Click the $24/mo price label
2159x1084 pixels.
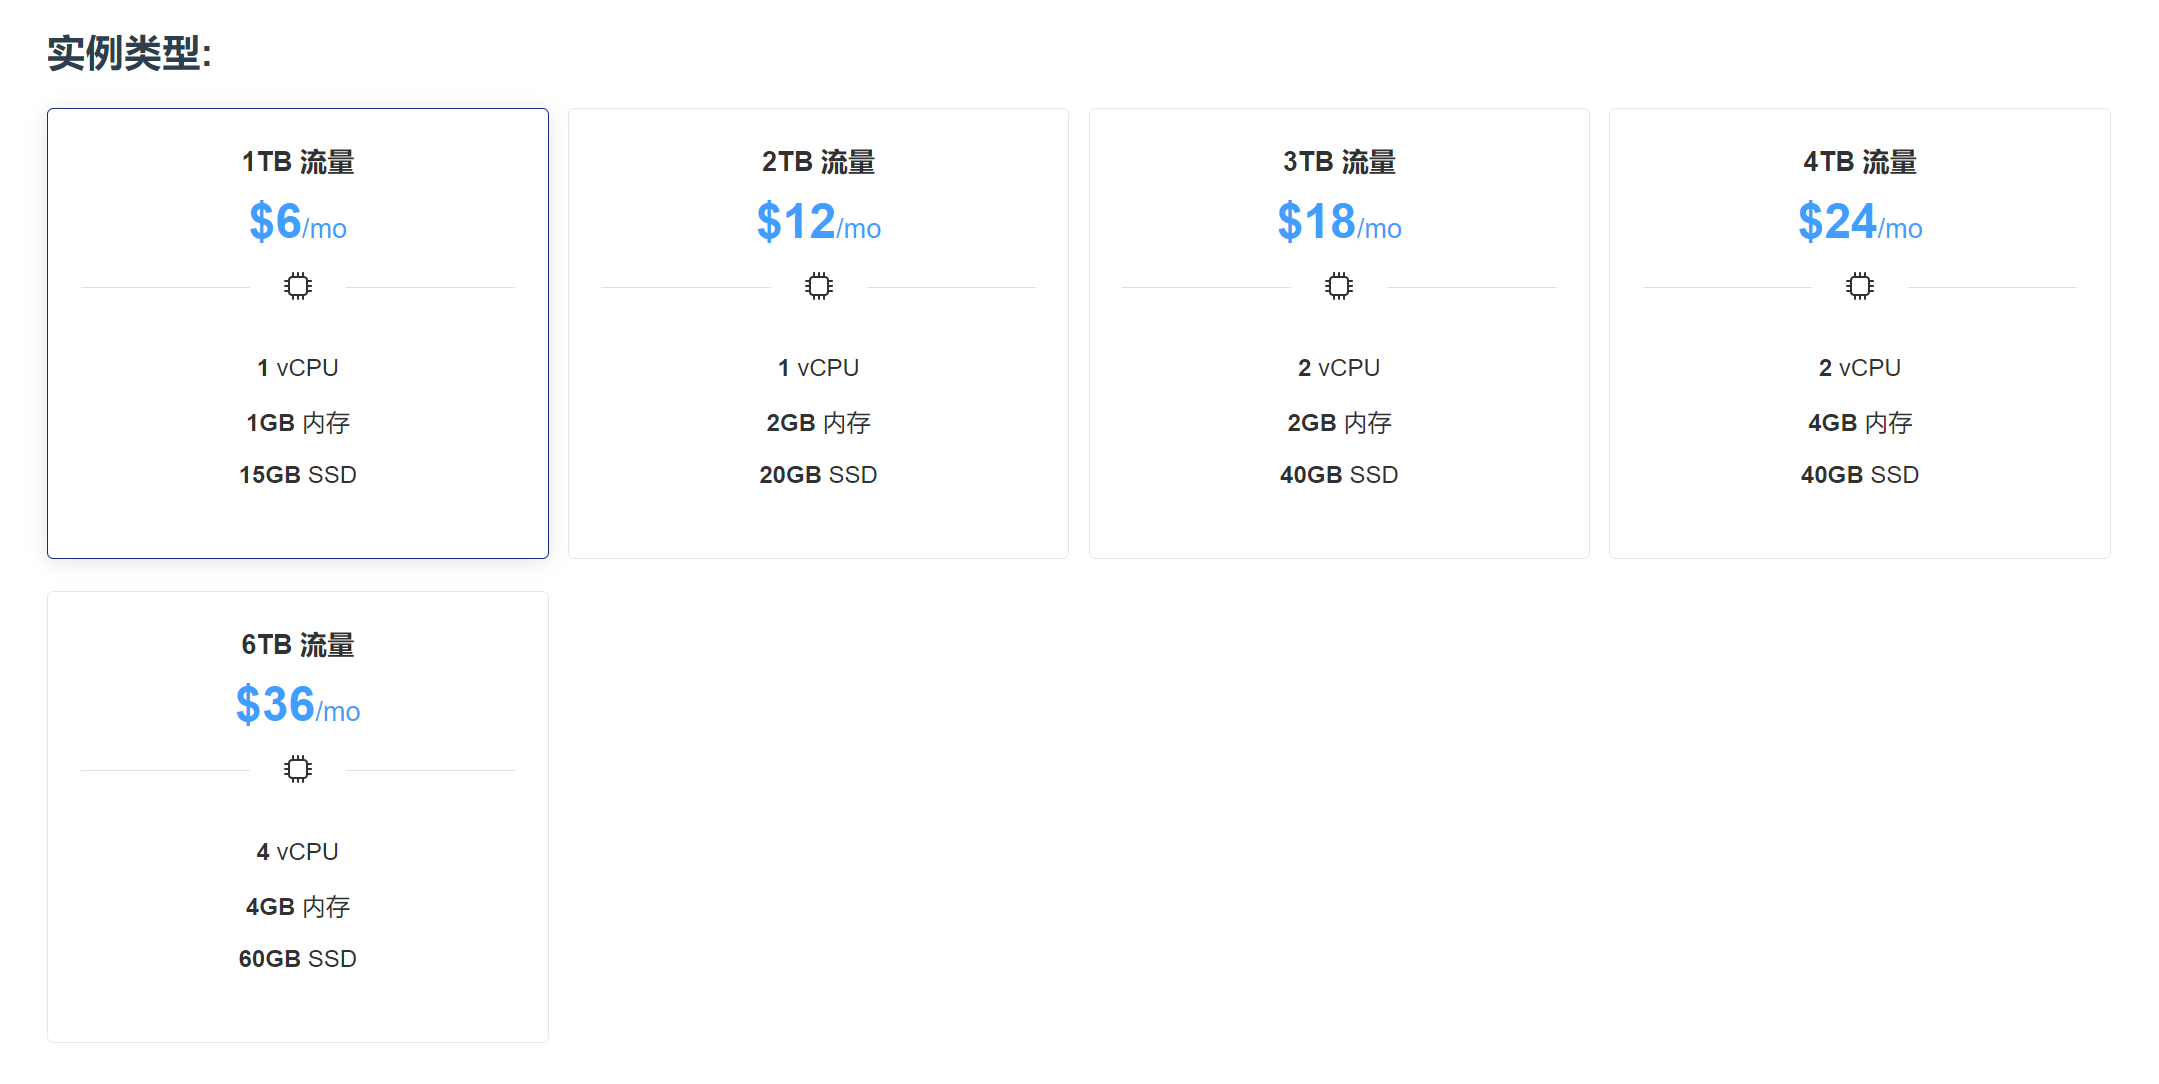point(1859,222)
